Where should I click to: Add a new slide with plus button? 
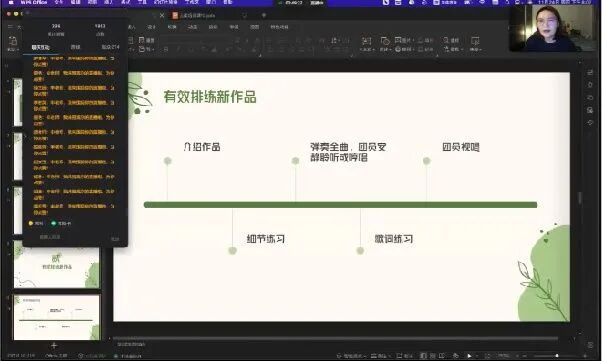(54, 345)
